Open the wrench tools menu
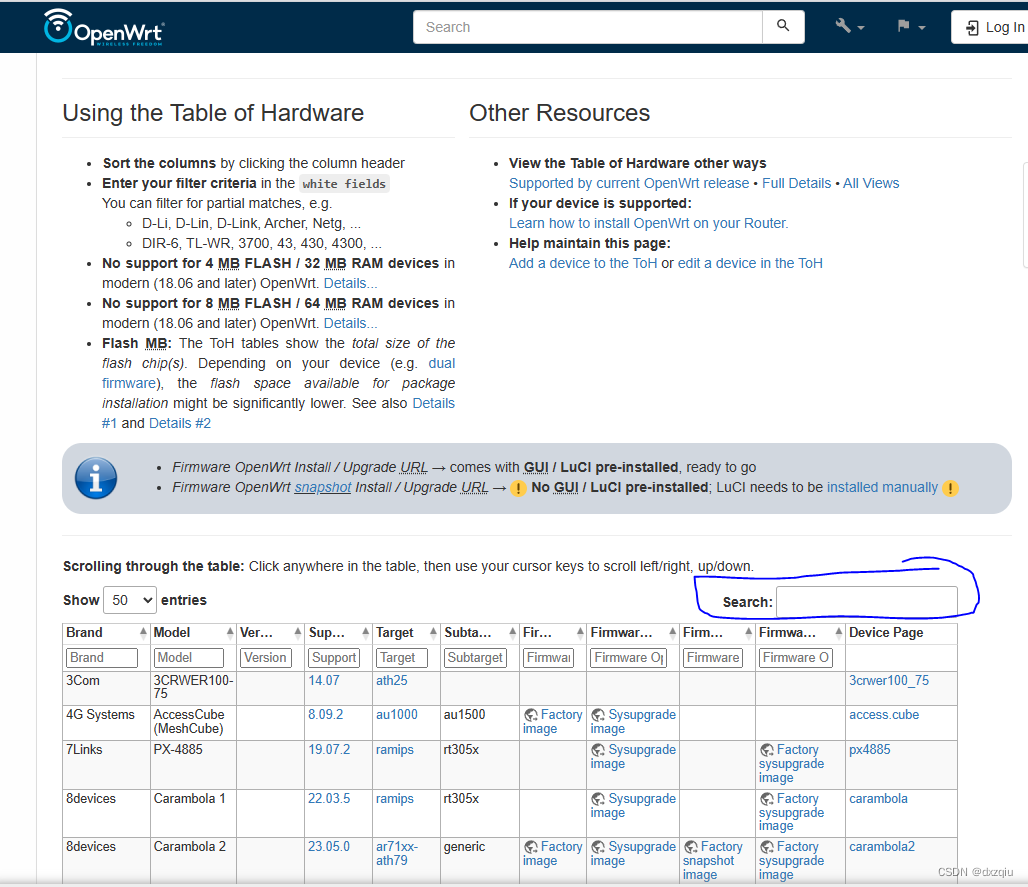The width and height of the screenshot is (1028, 887). pos(850,27)
